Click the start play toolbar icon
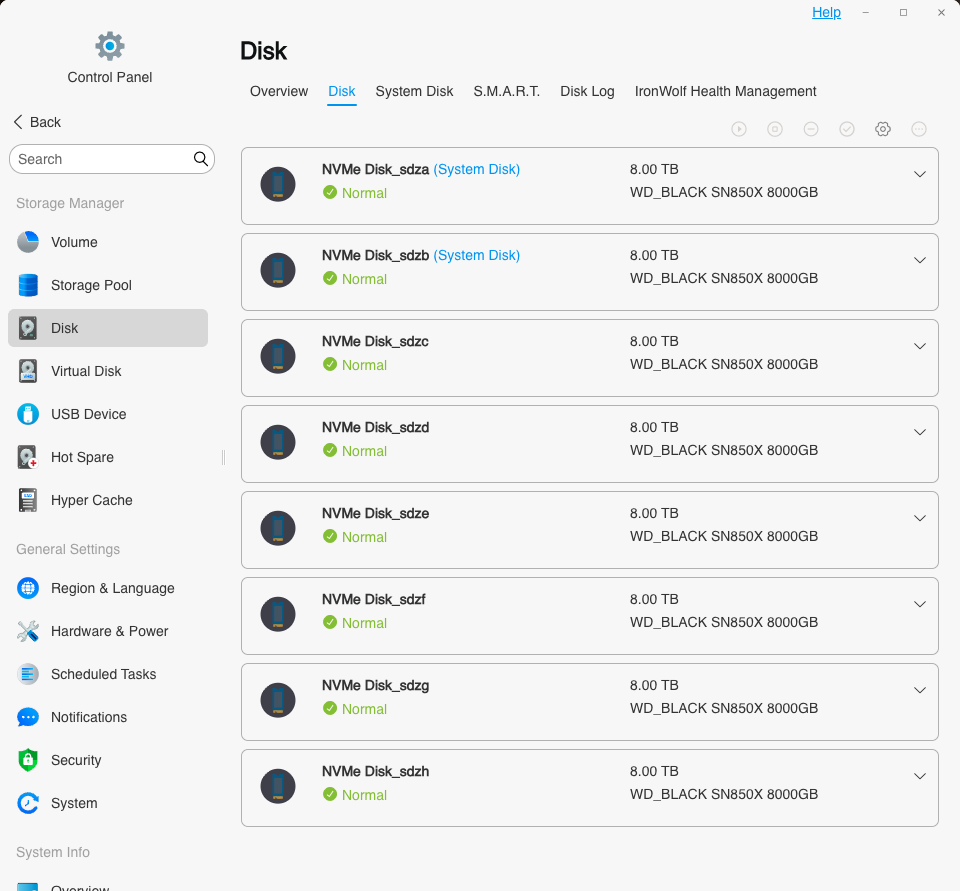Viewport: 960px width, 891px height. pyautogui.click(x=739, y=129)
